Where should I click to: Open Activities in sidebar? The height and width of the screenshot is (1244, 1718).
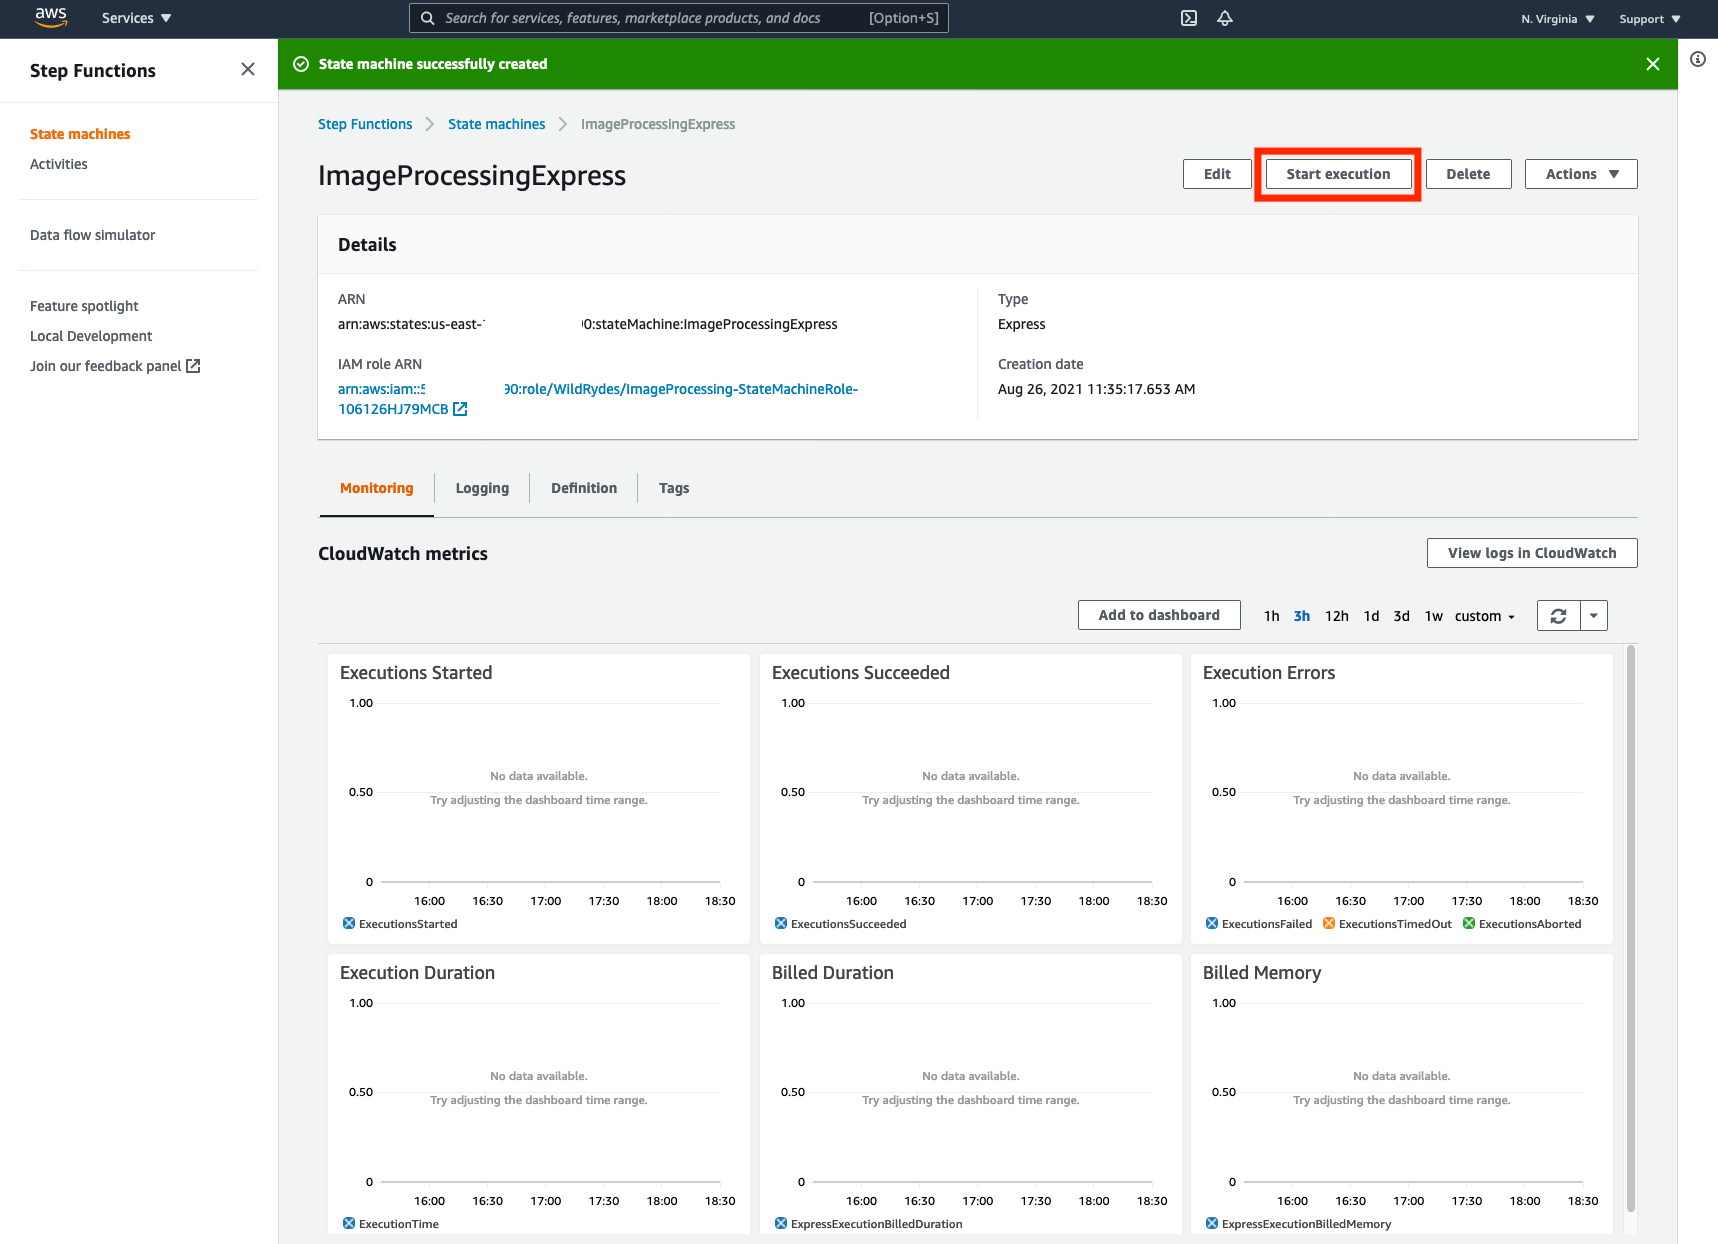tap(59, 164)
